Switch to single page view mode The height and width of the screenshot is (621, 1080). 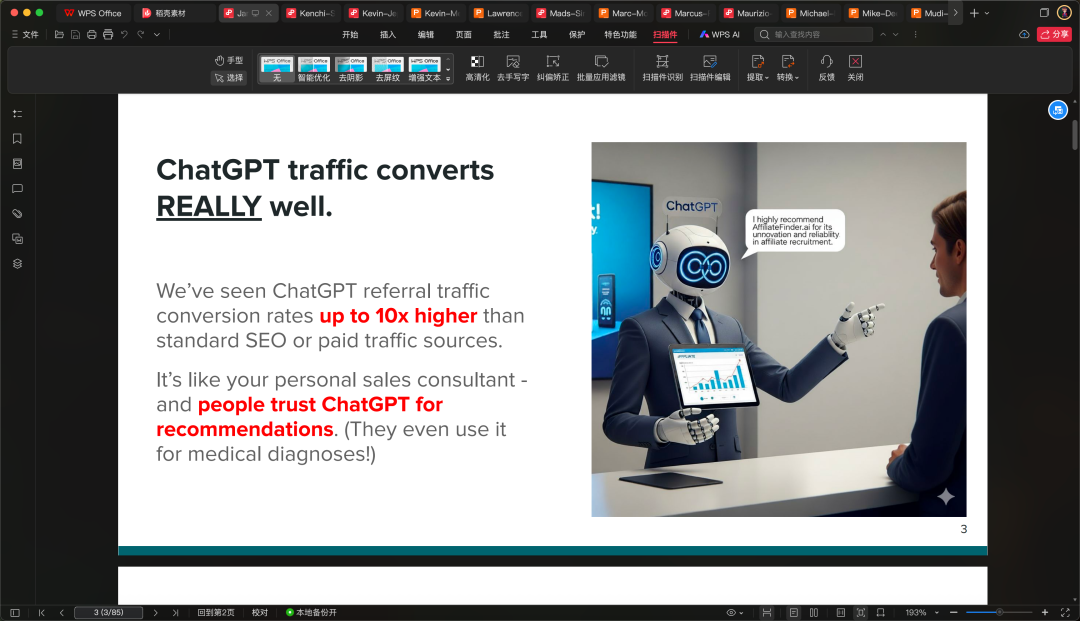[793, 612]
